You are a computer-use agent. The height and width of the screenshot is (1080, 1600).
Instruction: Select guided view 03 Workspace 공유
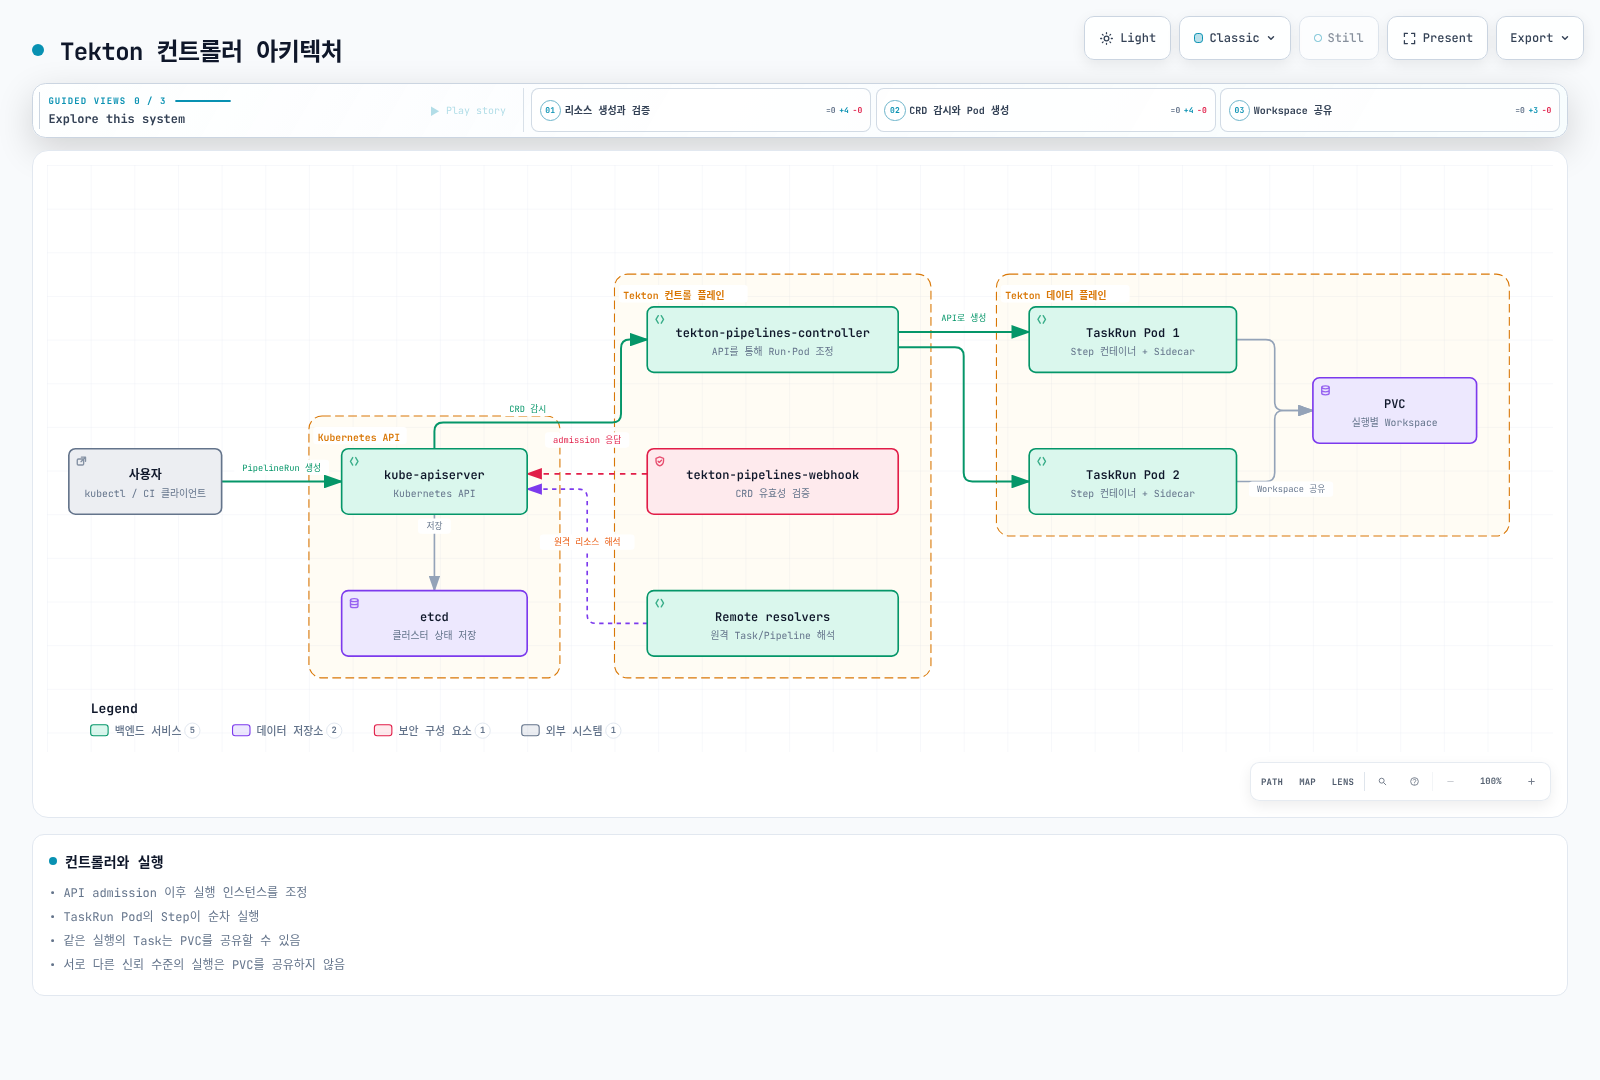pyautogui.click(x=1390, y=110)
